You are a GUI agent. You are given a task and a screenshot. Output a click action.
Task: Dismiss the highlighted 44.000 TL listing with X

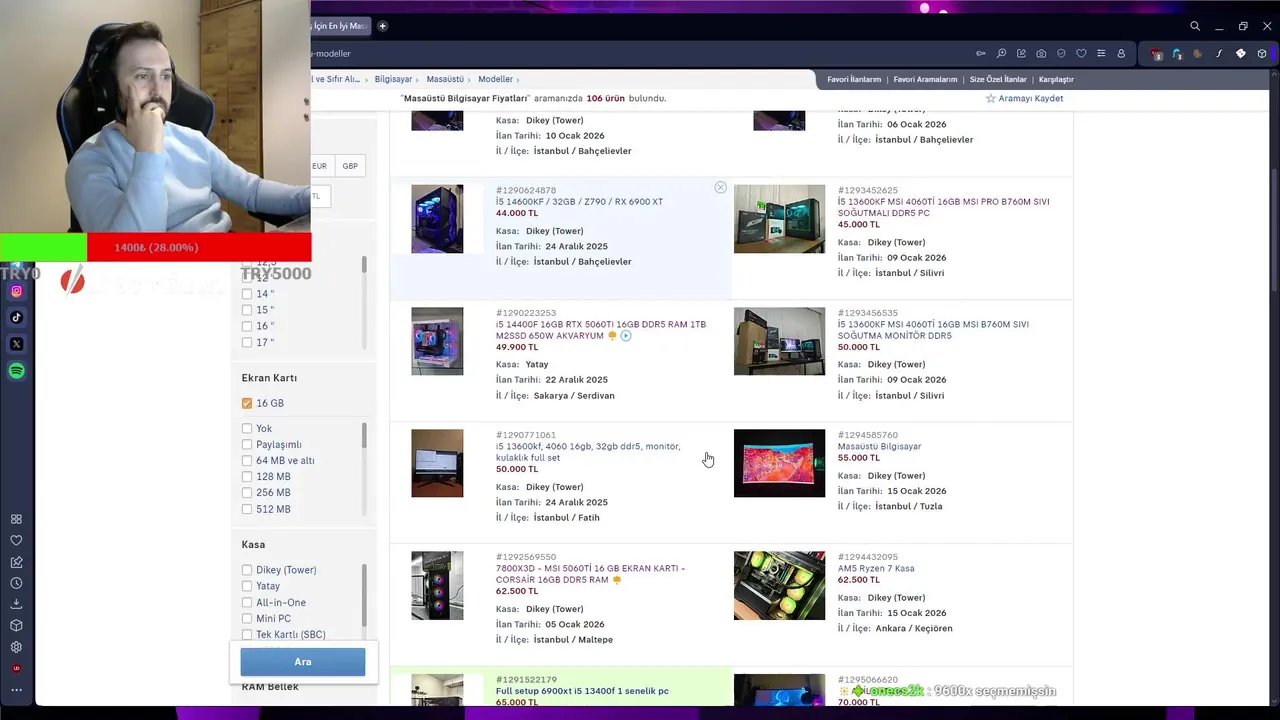point(720,188)
